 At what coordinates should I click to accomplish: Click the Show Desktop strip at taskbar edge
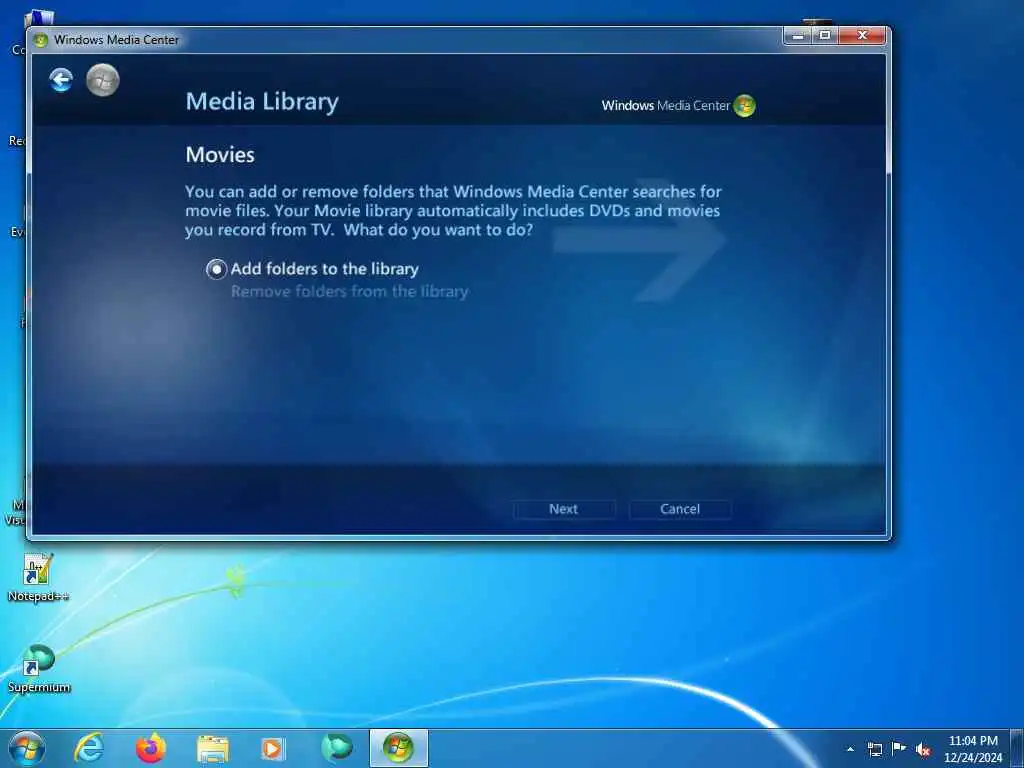[1017, 749]
